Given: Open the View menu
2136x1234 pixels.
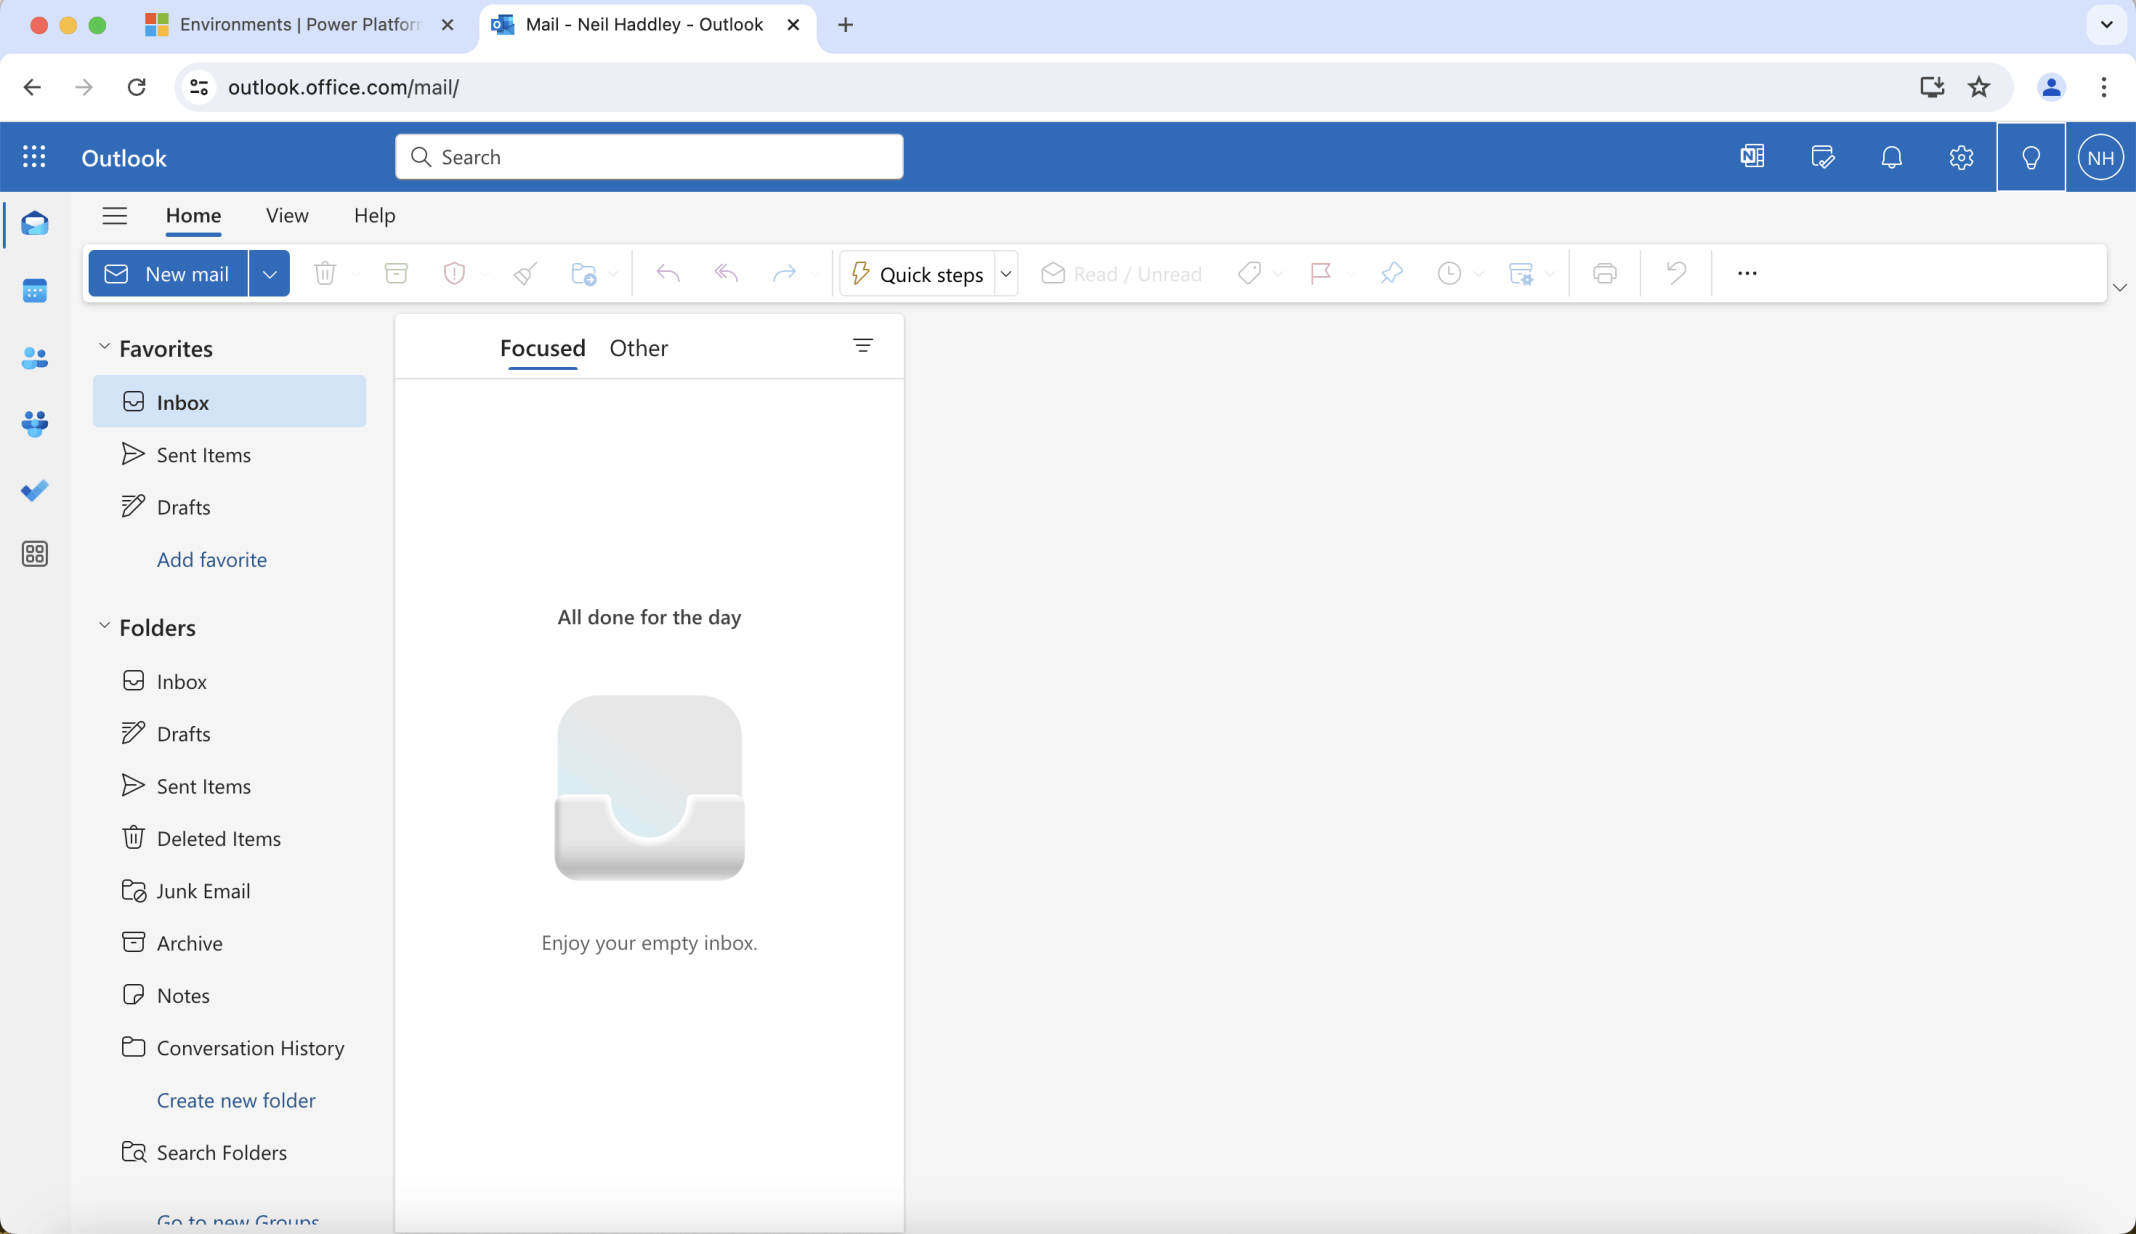Looking at the screenshot, I should click(x=287, y=215).
